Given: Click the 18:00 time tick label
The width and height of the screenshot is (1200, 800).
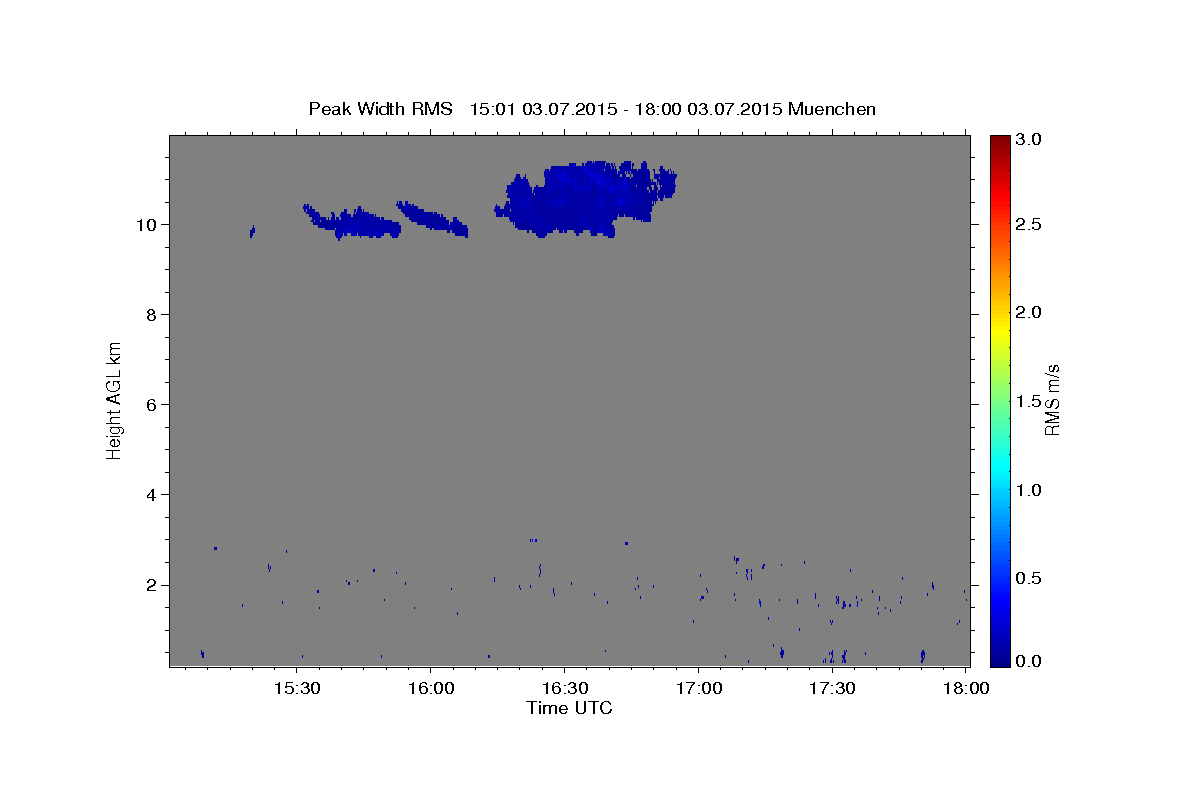Looking at the screenshot, I should 966,689.
